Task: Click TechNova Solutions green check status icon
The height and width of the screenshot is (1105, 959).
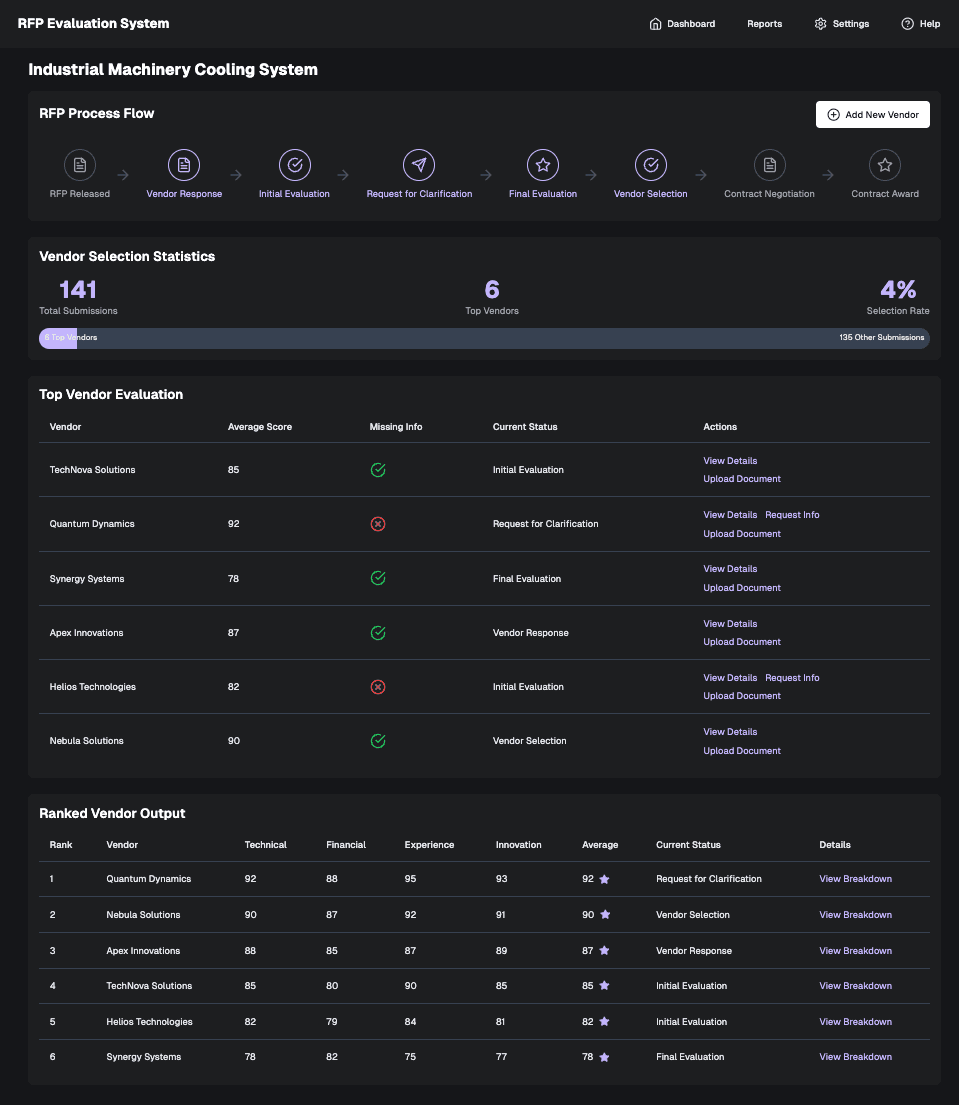Action: [378, 470]
